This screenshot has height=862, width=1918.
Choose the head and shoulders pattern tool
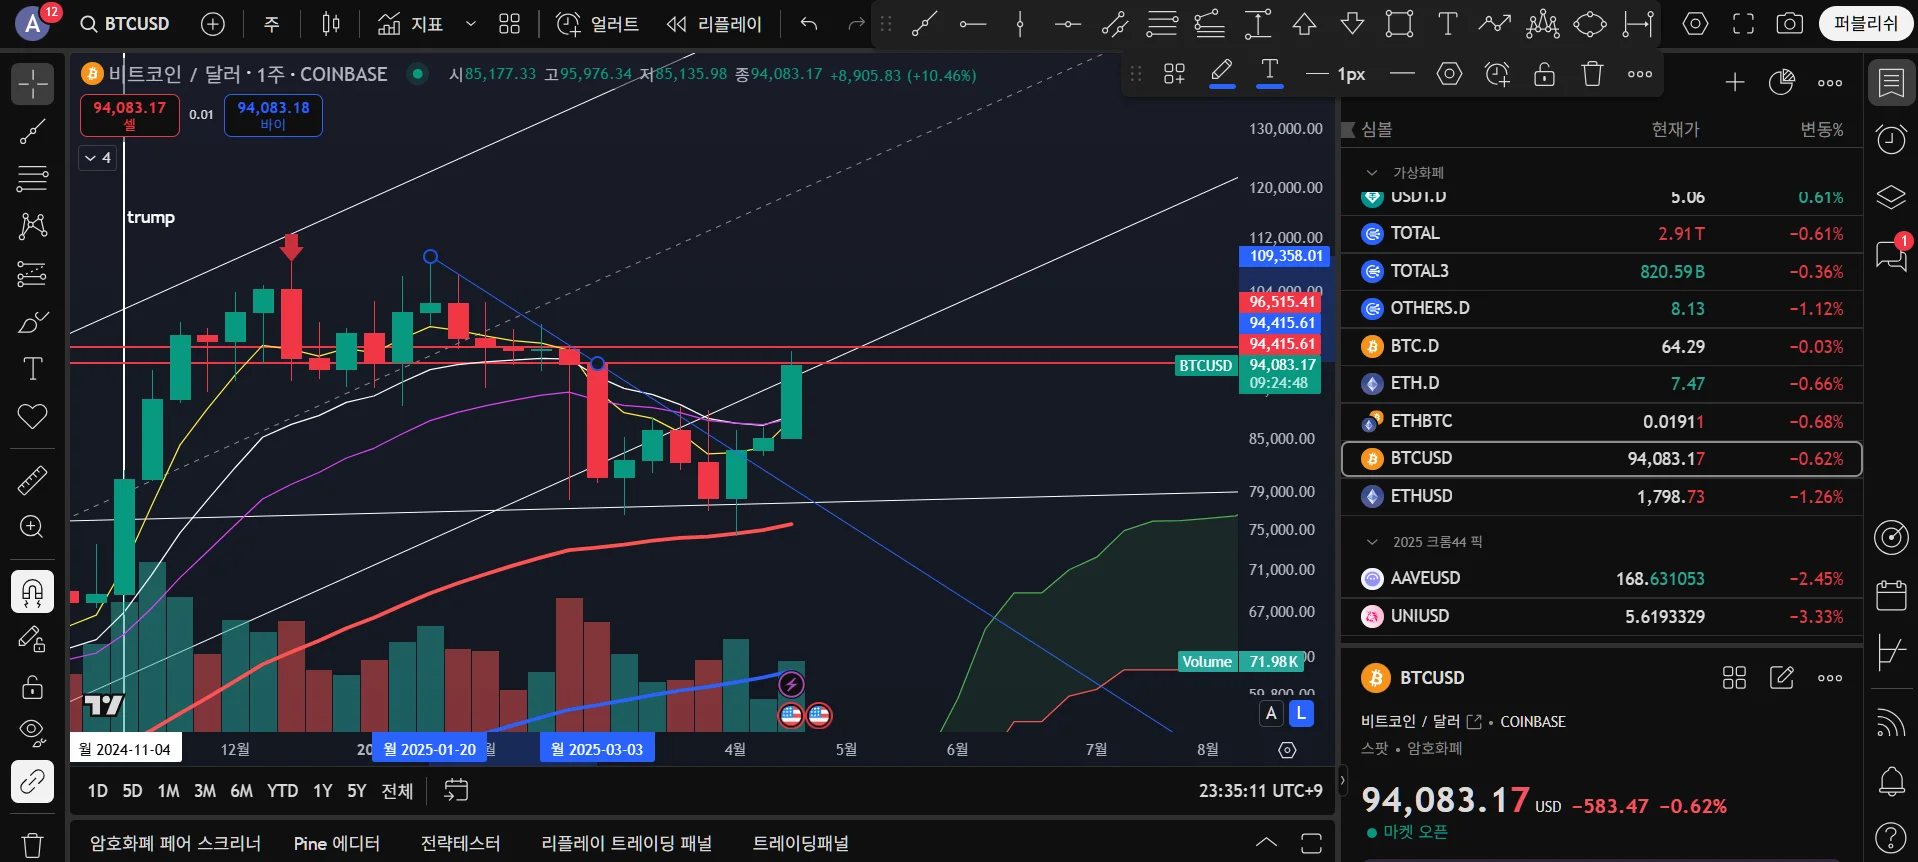coord(1543,24)
